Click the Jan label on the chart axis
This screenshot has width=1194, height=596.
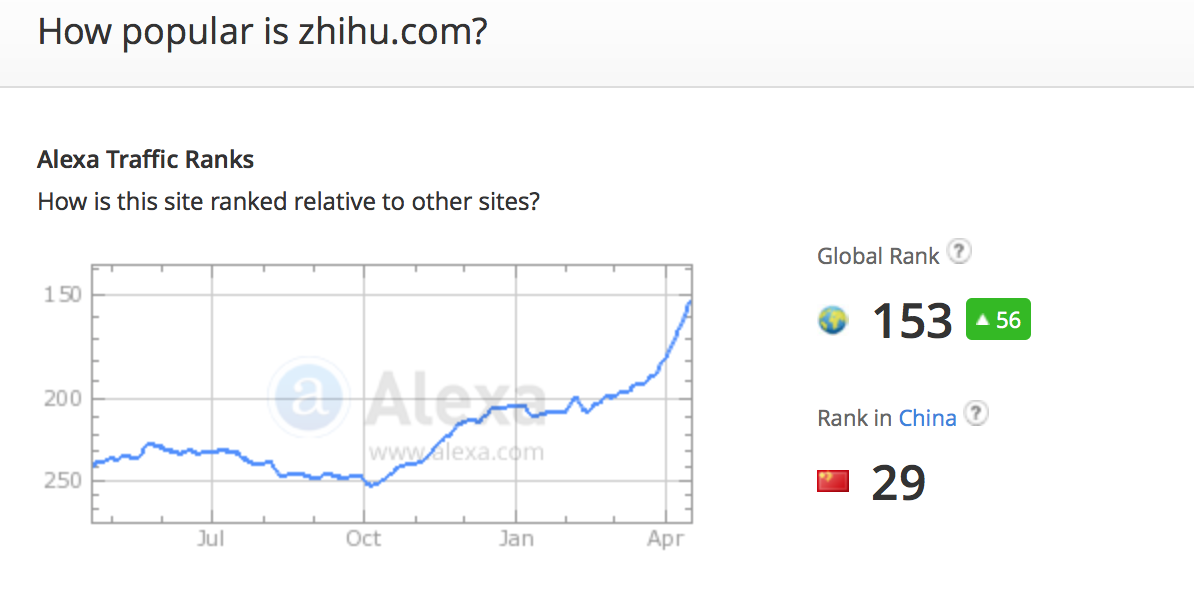coord(516,539)
